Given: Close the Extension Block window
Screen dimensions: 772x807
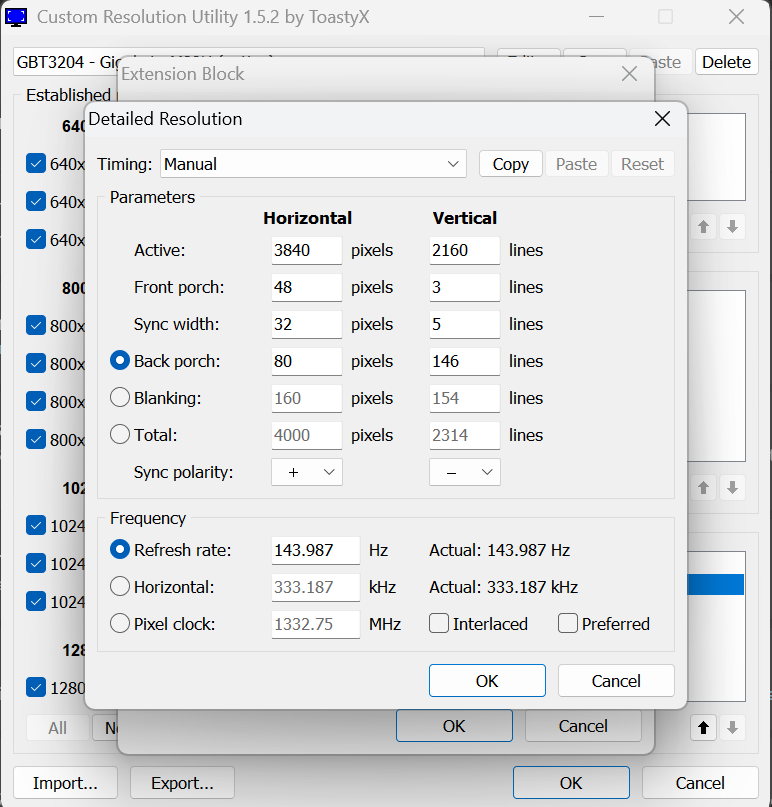Looking at the screenshot, I should (629, 74).
